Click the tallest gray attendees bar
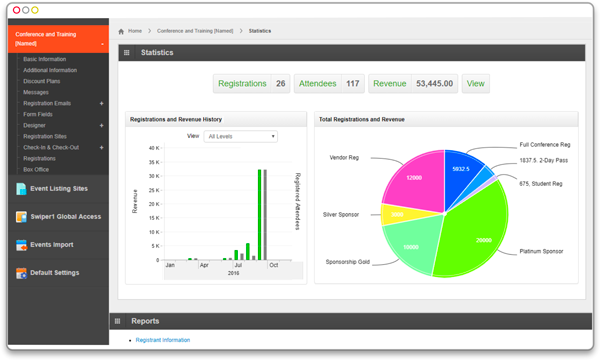The height and width of the screenshot is (360, 600). tap(265, 215)
